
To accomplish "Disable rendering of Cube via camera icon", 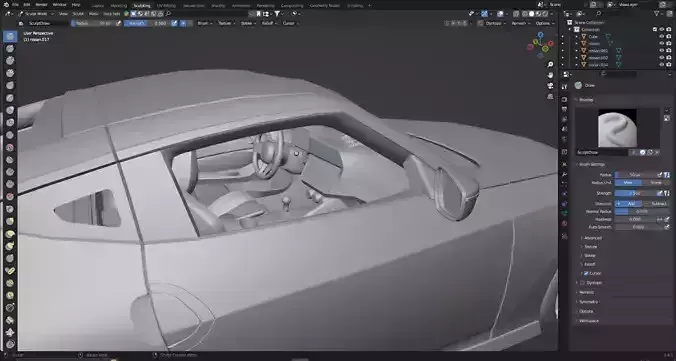I will click(x=669, y=37).
